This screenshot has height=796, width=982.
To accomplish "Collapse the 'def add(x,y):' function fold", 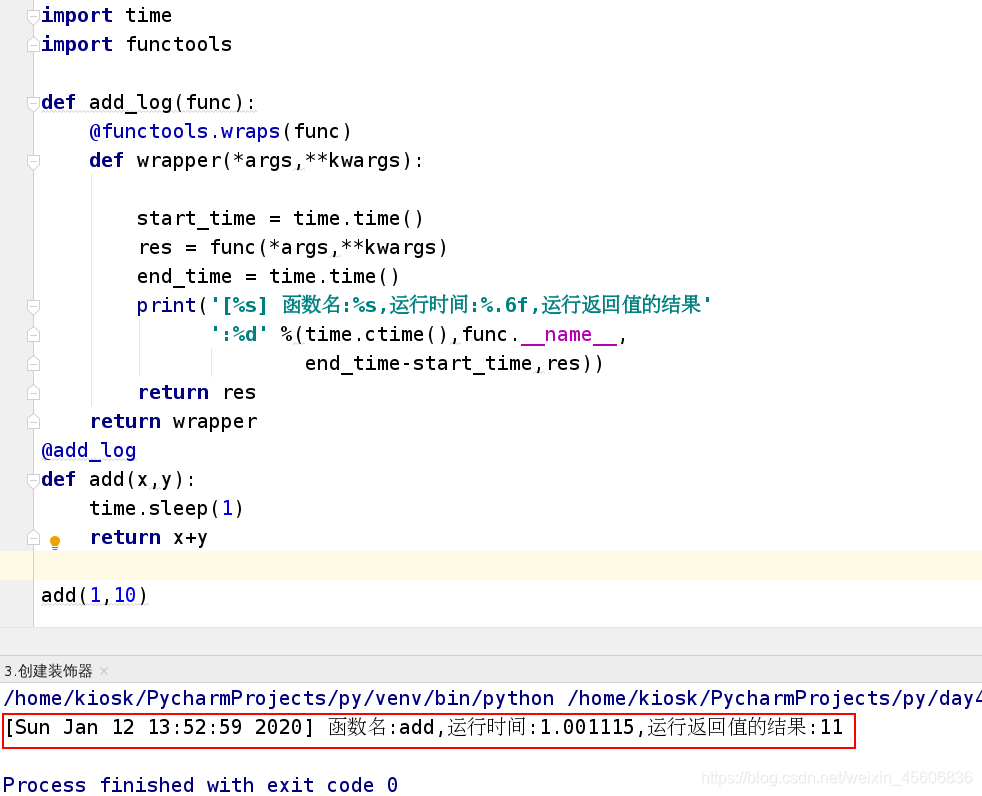I will 33,480.
